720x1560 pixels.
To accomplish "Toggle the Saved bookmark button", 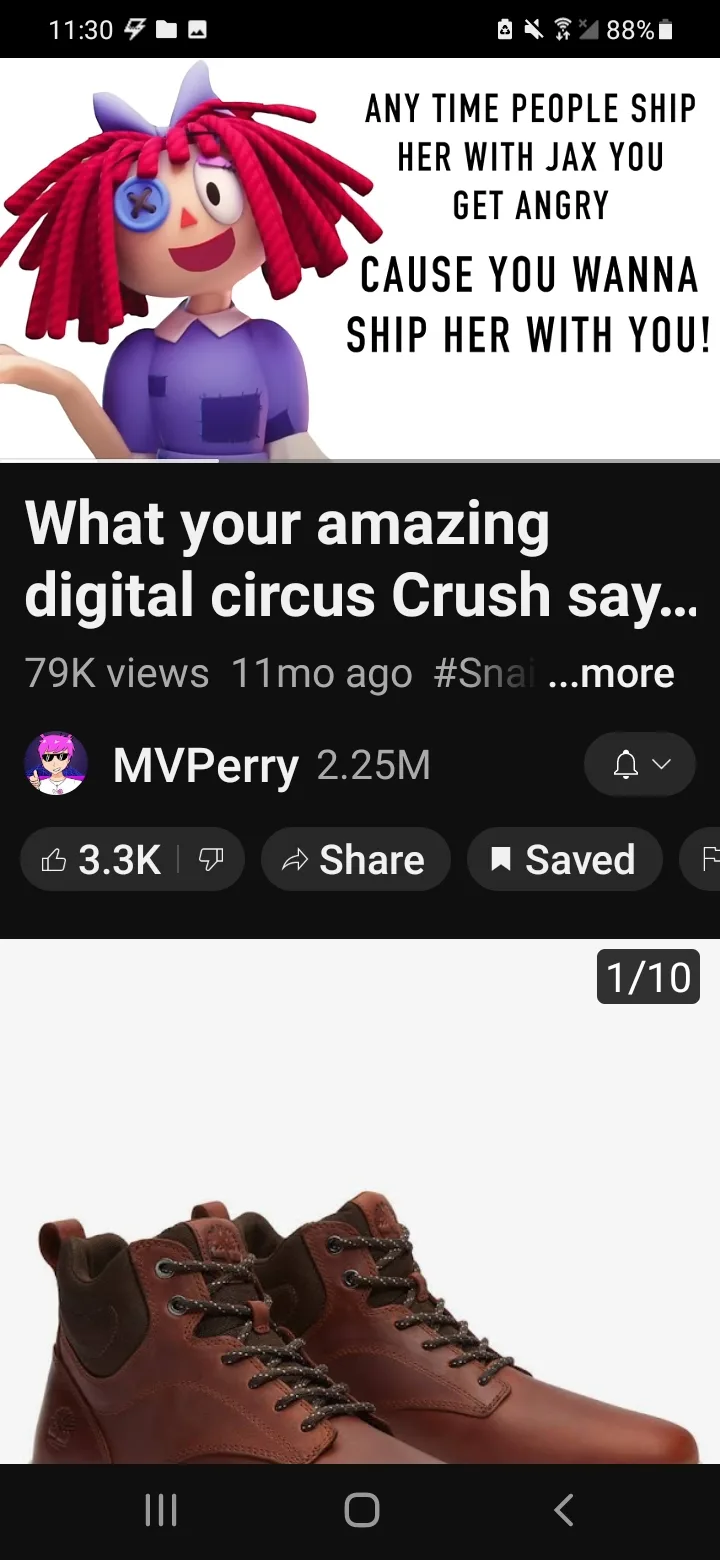I will point(564,859).
